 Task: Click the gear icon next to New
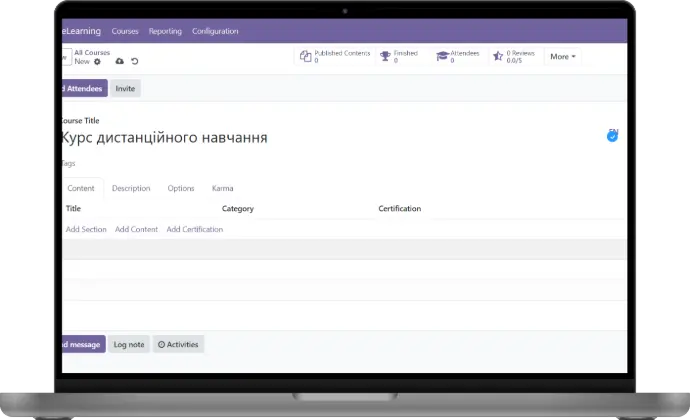pos(97,62)
